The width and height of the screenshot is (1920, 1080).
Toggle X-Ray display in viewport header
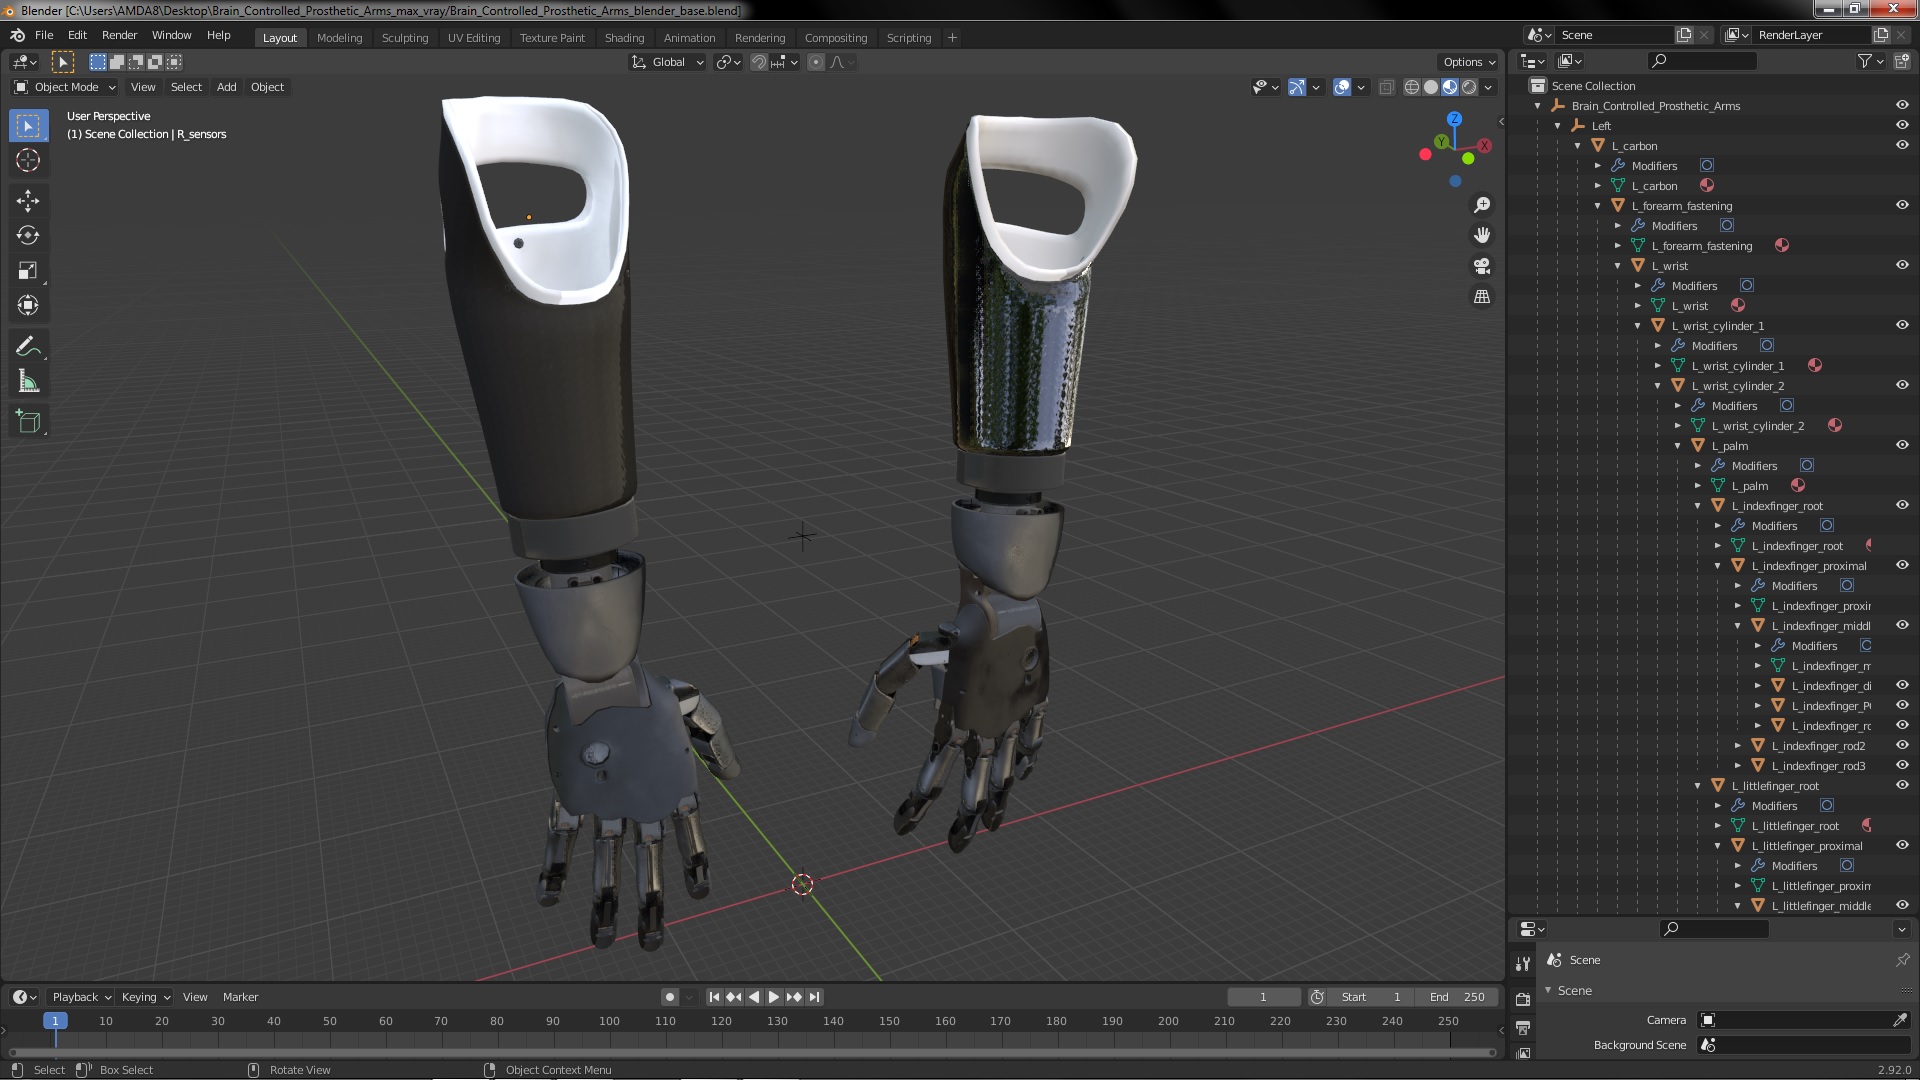[x=1386, y=88]
